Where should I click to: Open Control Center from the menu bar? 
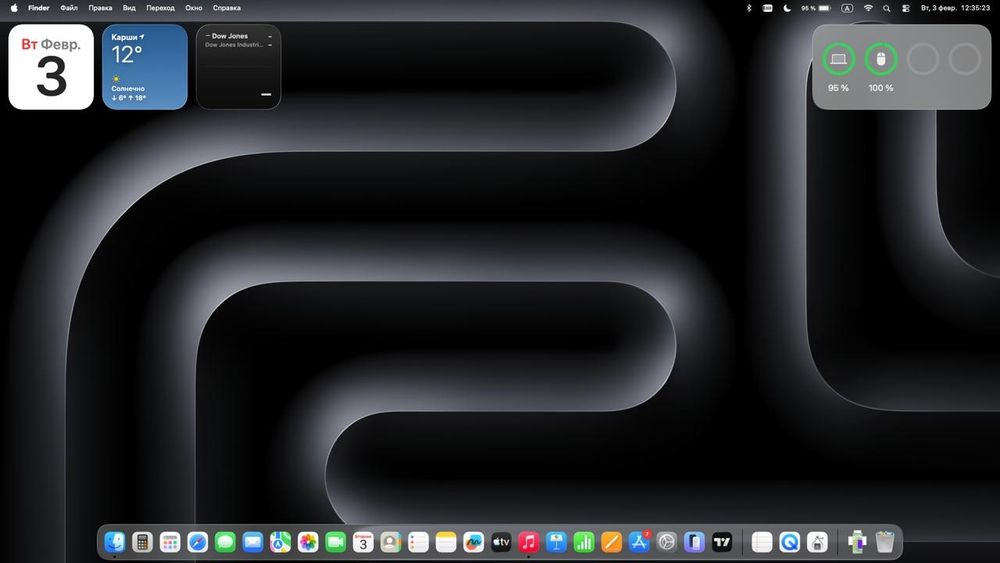(906, 8)
